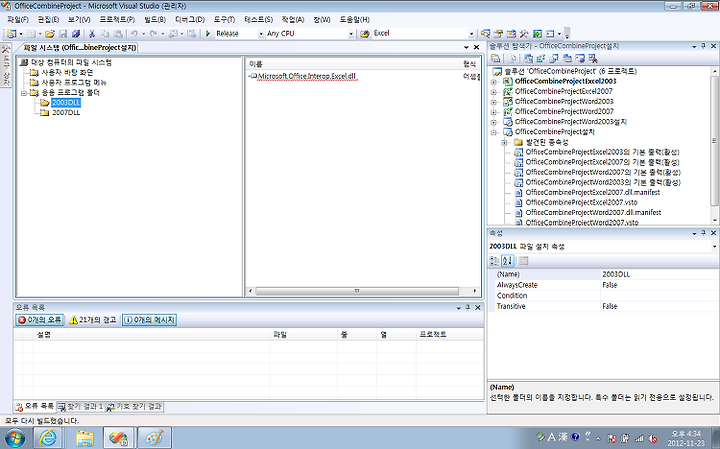Open the Launch Conditions Editor icon
This screenshot has height=449, width=720.
point(593,58)
